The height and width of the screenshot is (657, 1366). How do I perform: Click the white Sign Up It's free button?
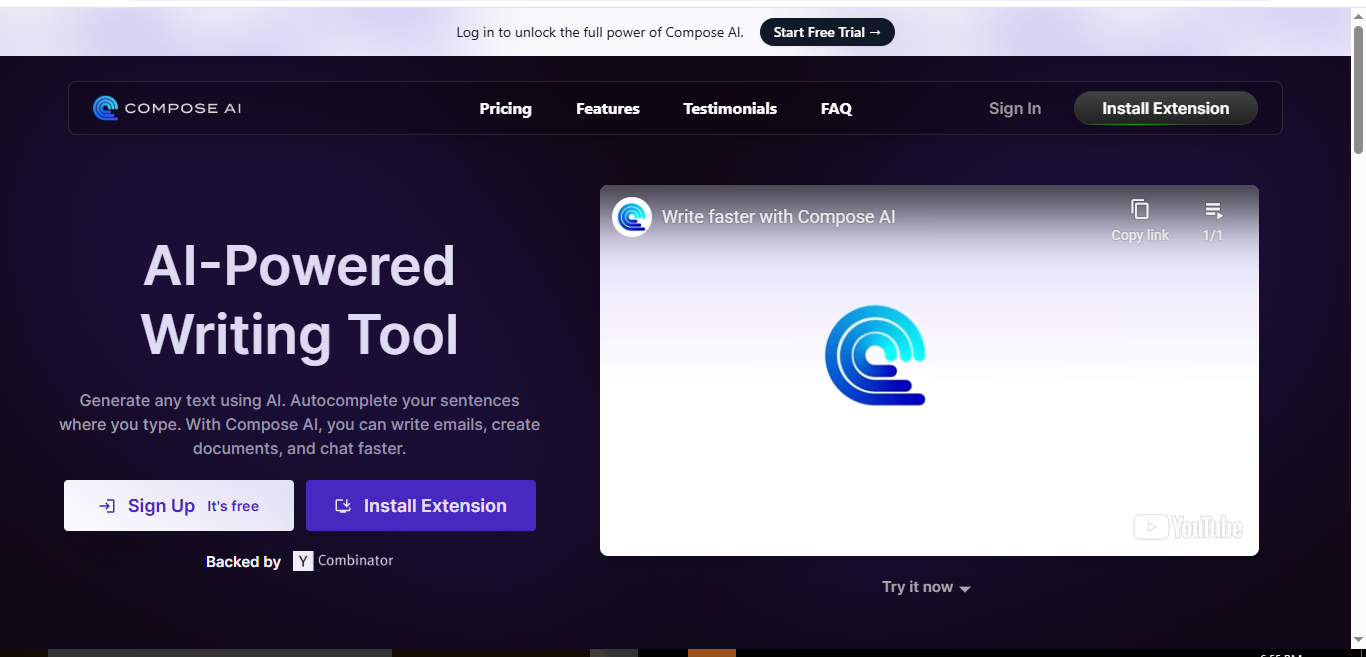click(x=179, y=506)
